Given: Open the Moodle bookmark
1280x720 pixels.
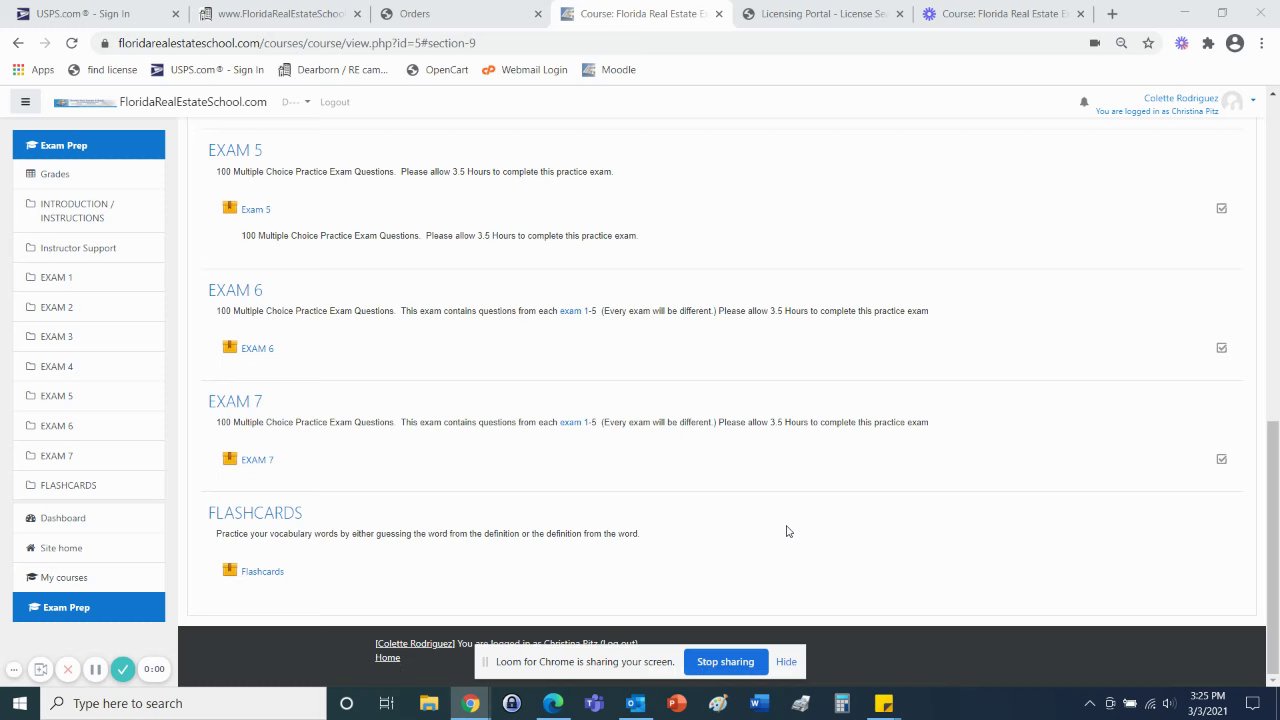Looking at the screenshot, I should 608,70.
